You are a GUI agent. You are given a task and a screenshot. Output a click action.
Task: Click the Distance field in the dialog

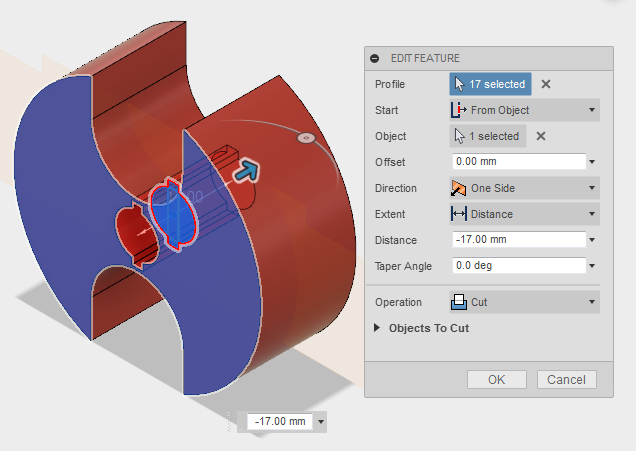click(517, 240)
